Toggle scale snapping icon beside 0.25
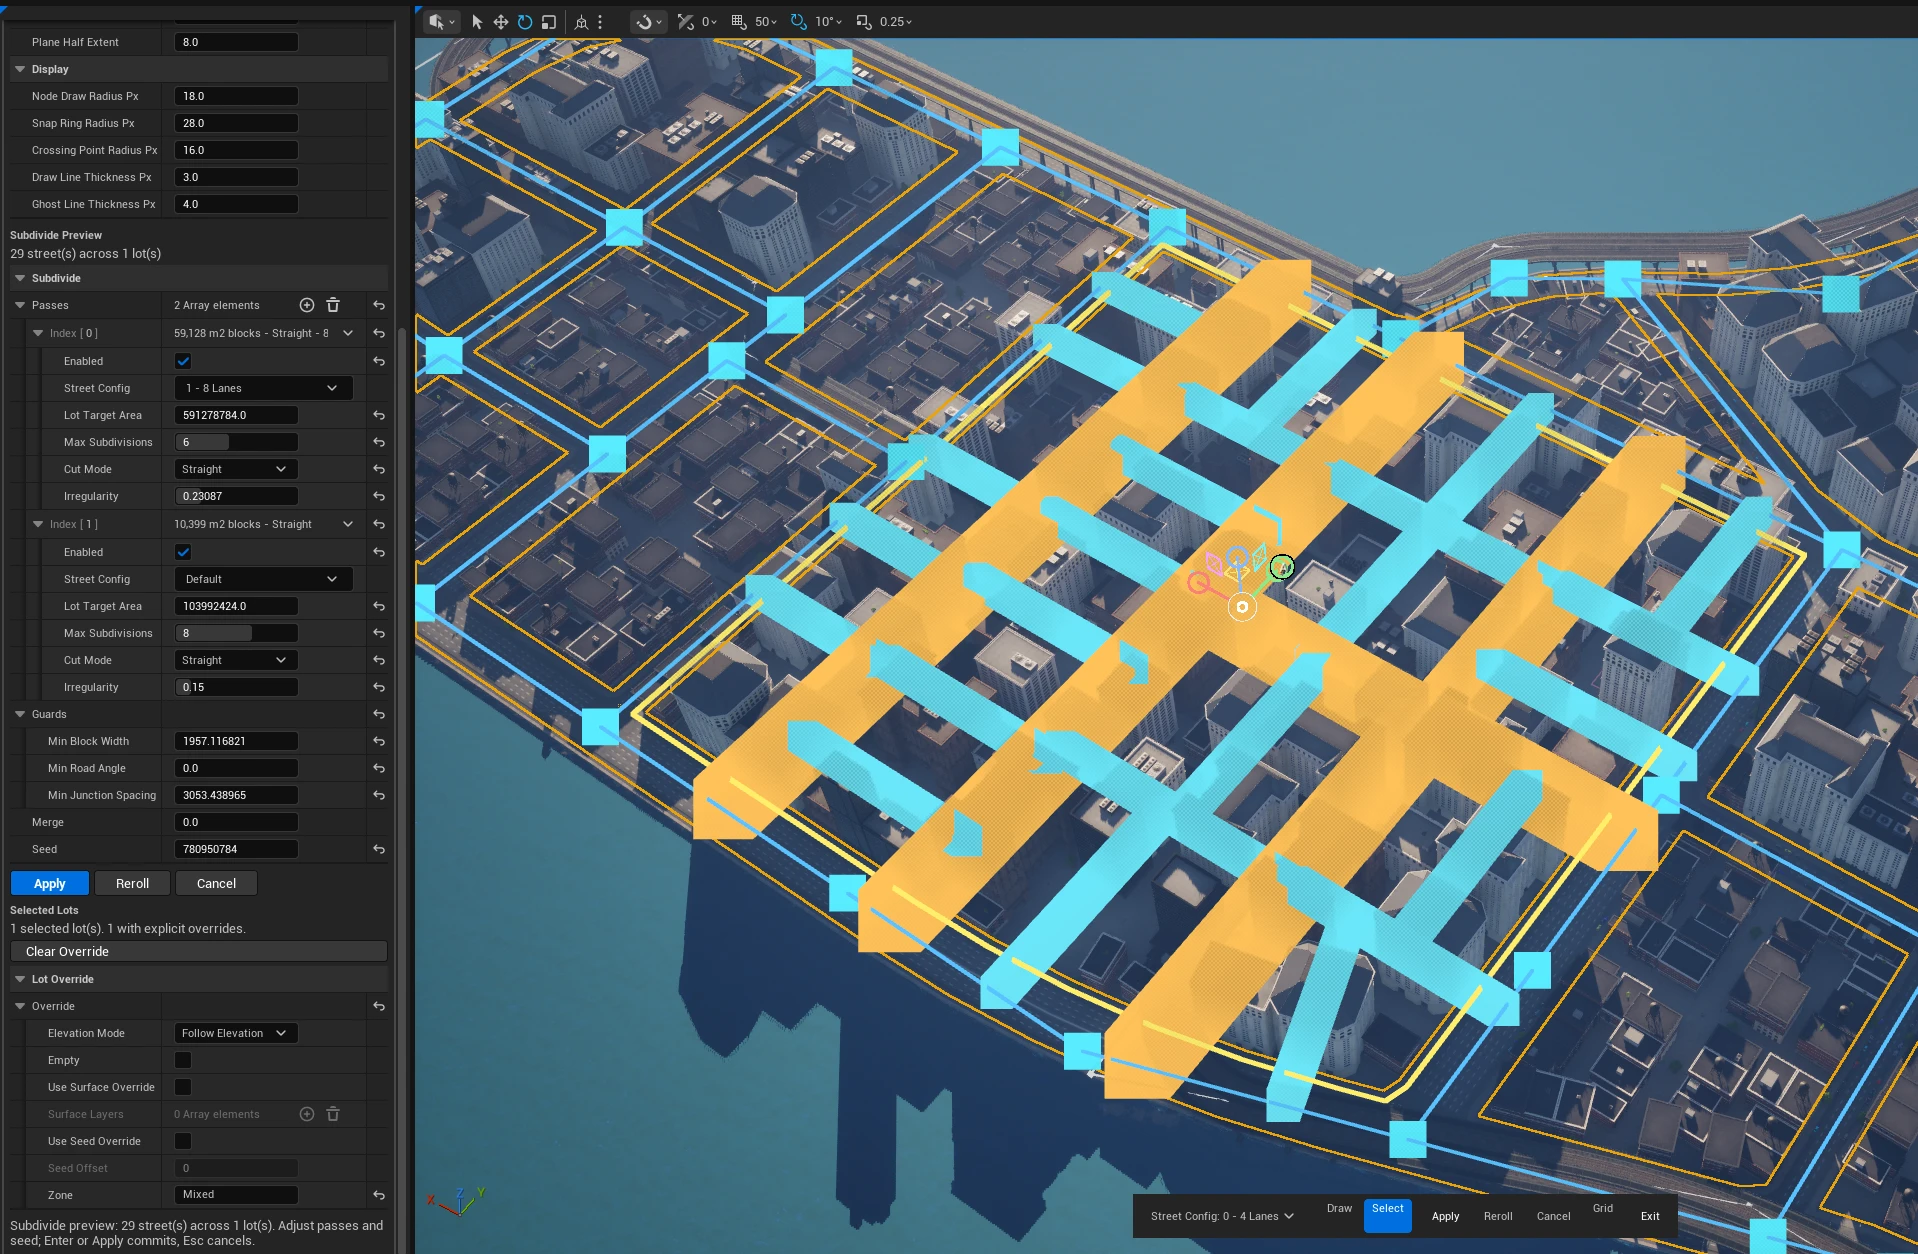1918x1254 pixels. [x=864, y=21]
